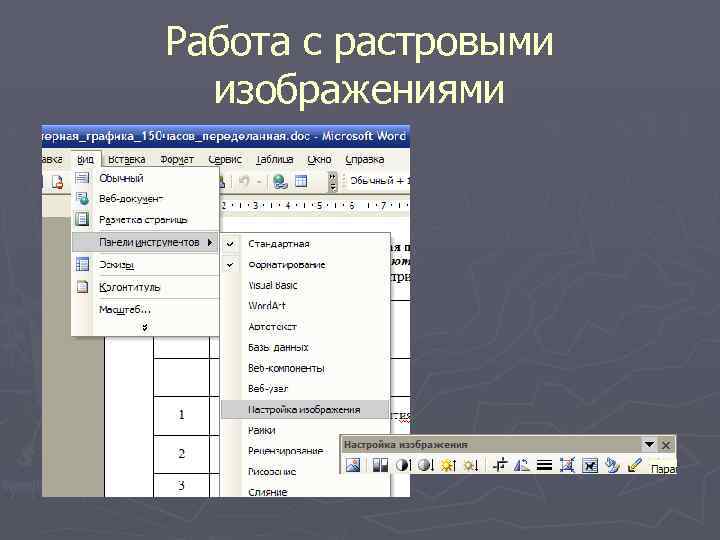
Task: Enable the Visual Basic toolbar
Action: pos(305,285)
